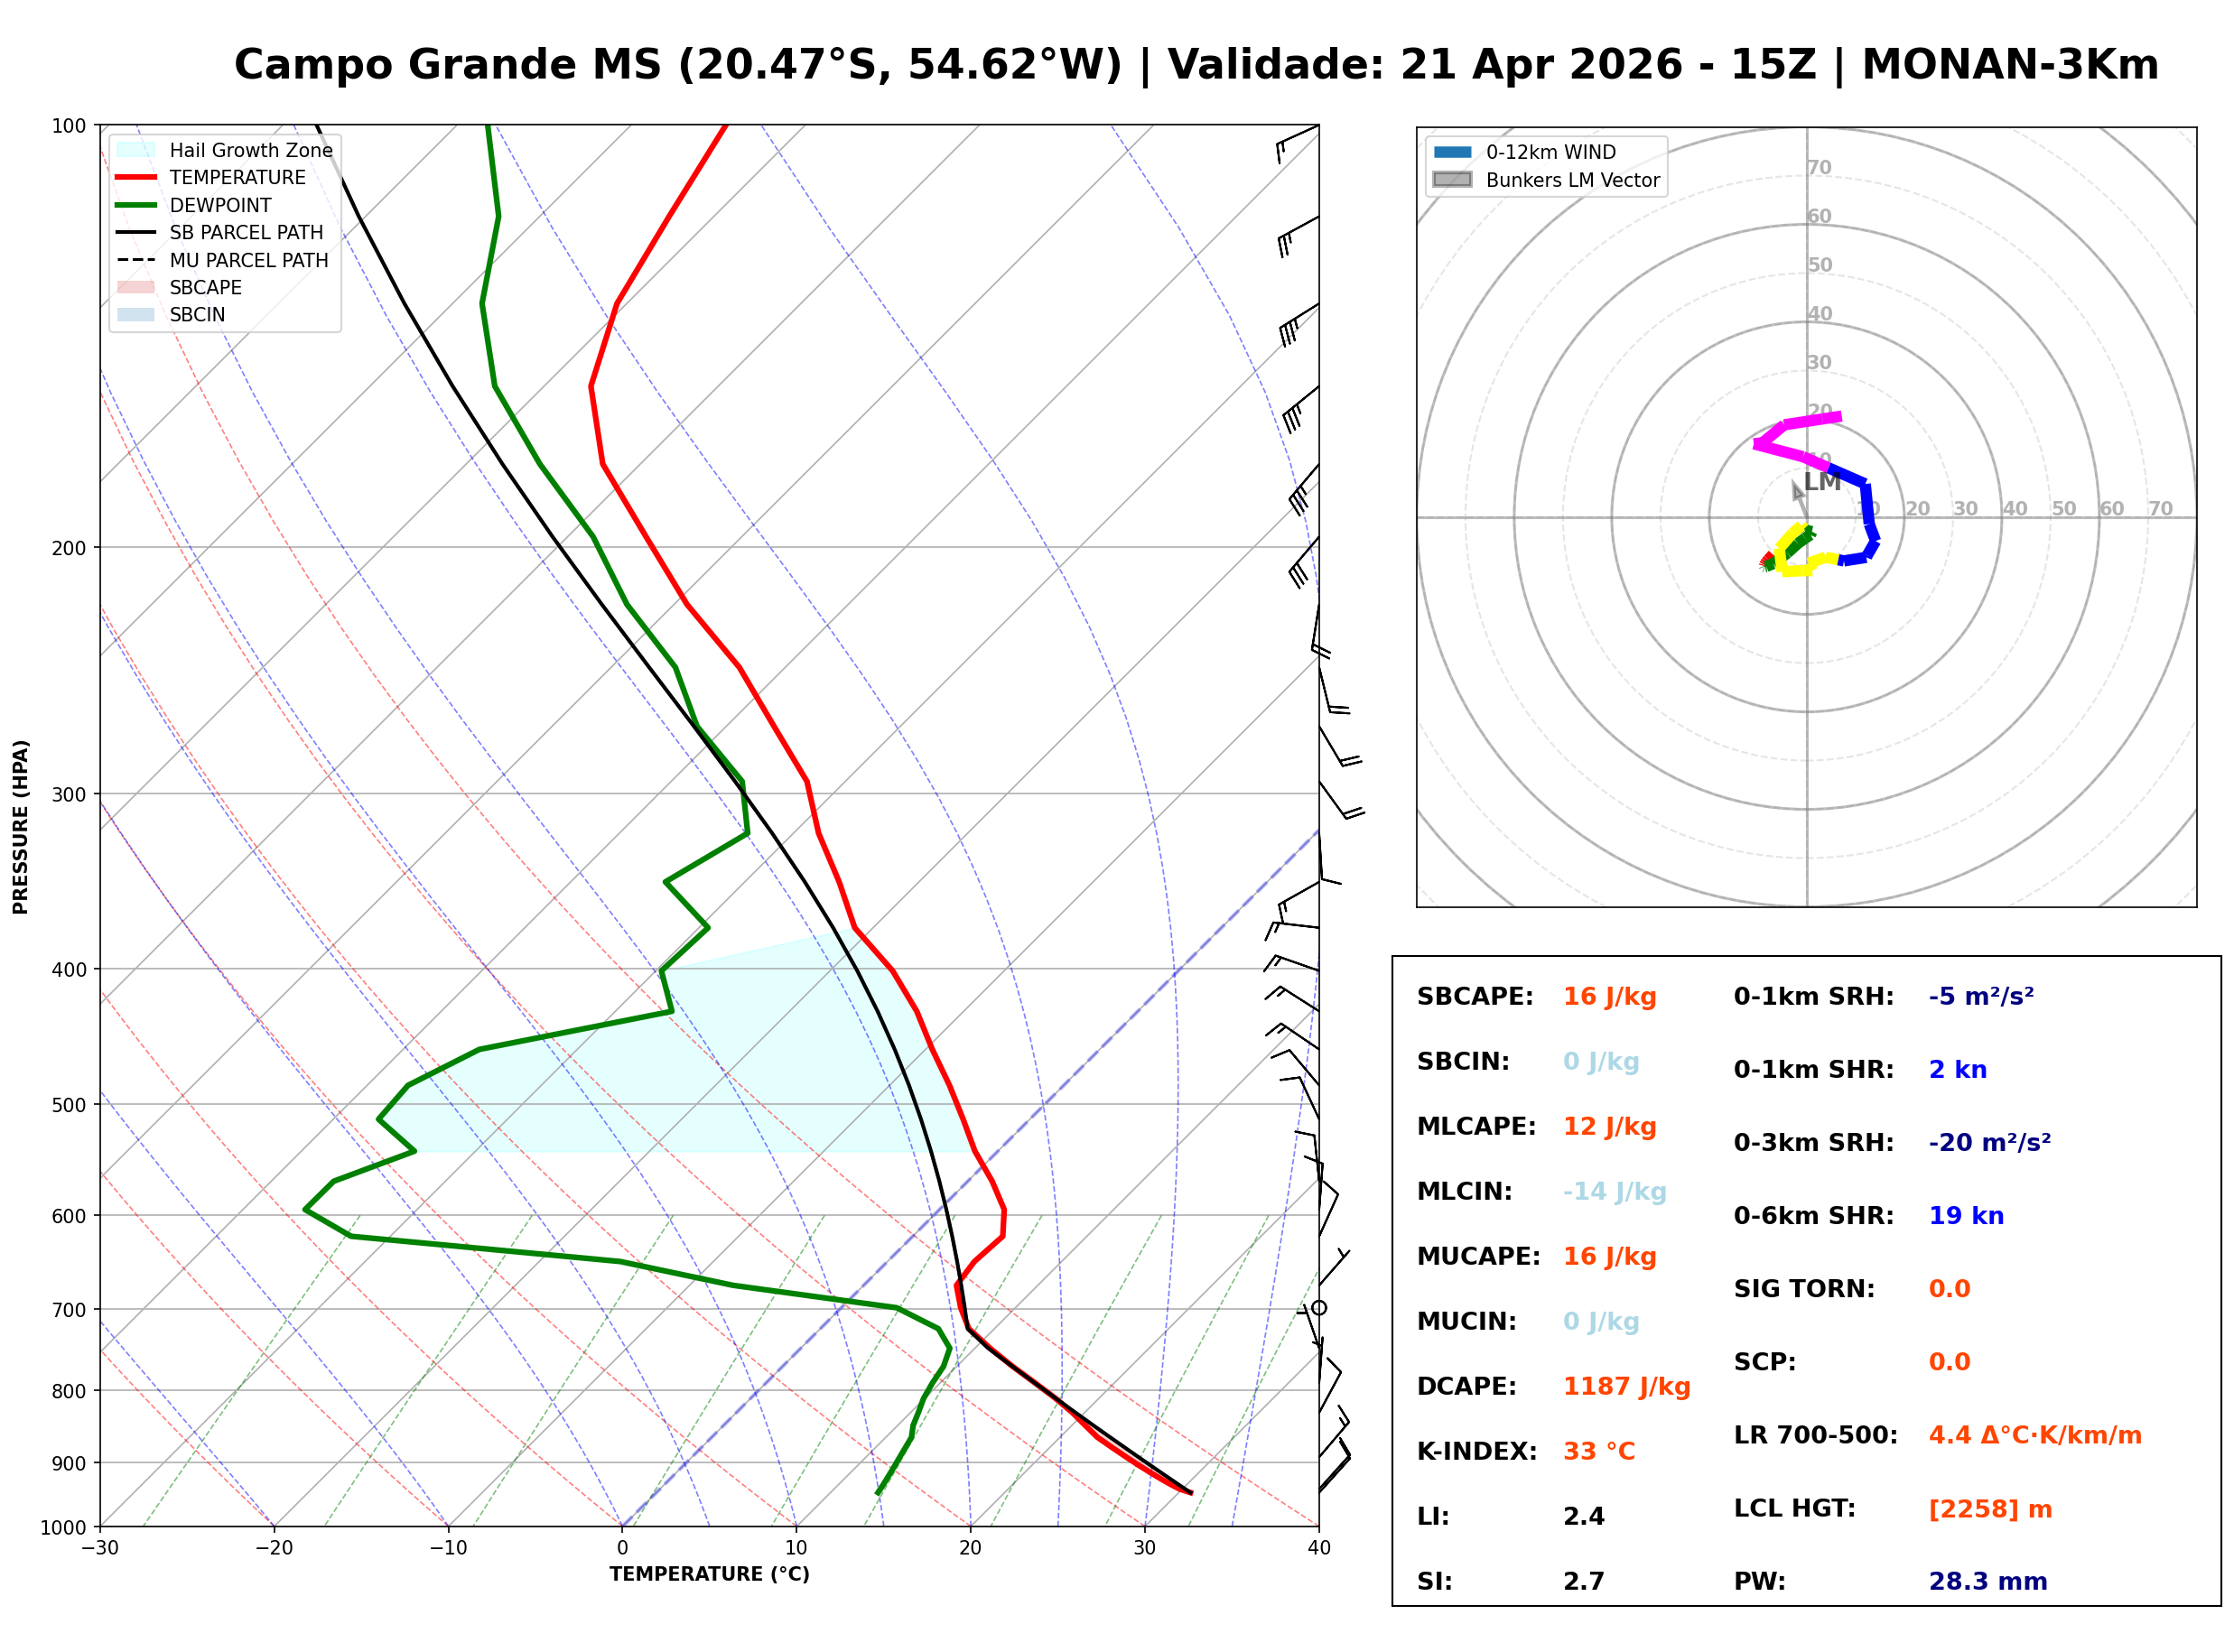Viewport: 2234px width, 1652px height.
Task: Click the gray Bunkers LM Vector swatch
Action: [x=1452, y=180]
